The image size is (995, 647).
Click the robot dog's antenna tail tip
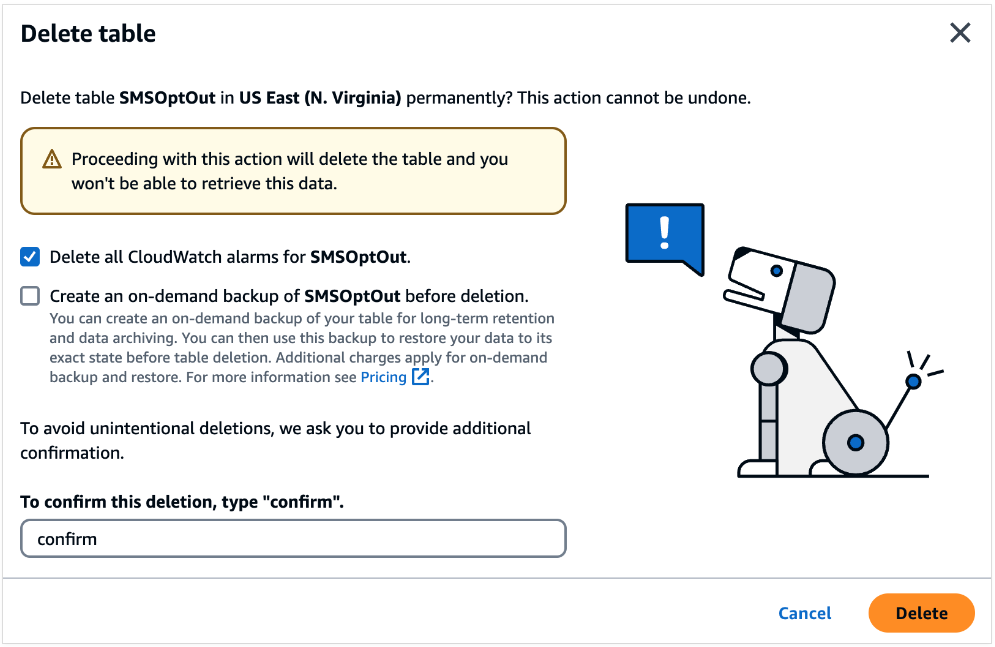(913, 381)
